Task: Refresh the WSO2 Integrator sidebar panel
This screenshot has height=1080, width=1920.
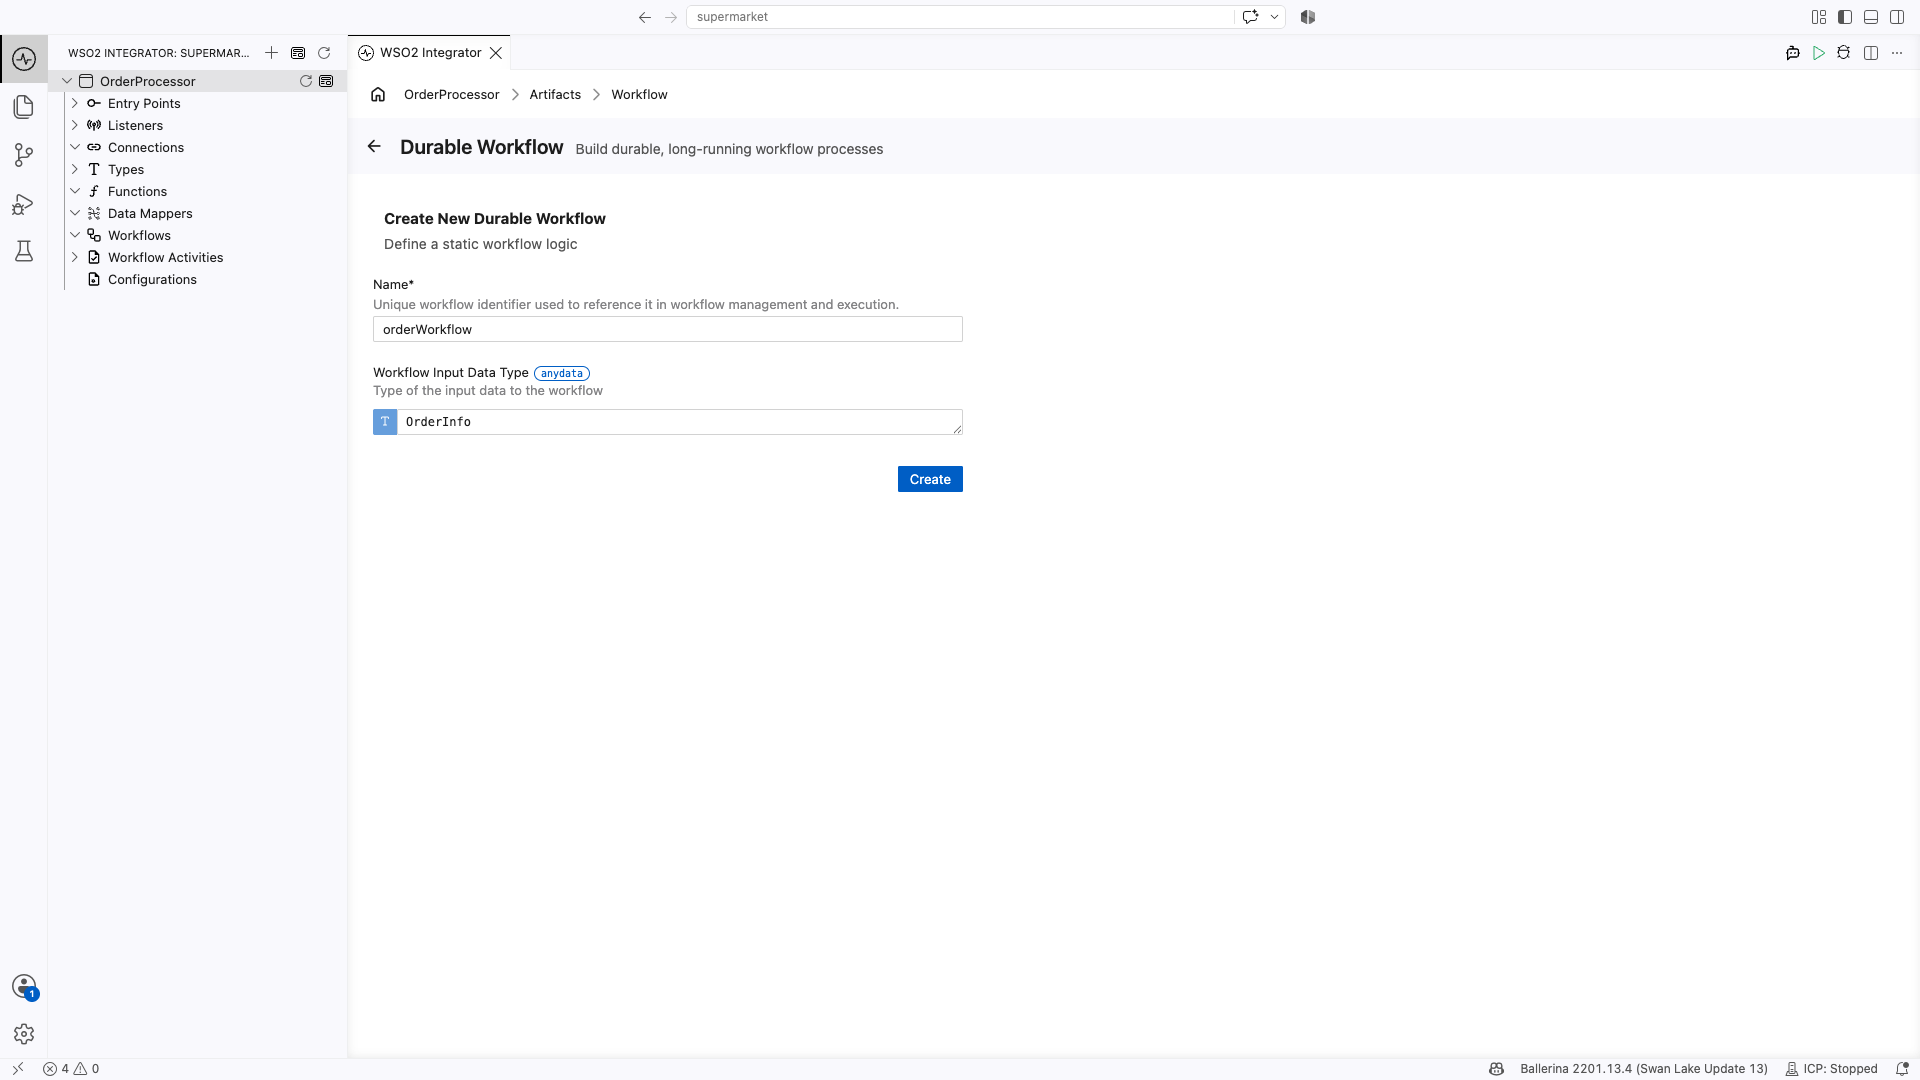Action: coord(324,53)
